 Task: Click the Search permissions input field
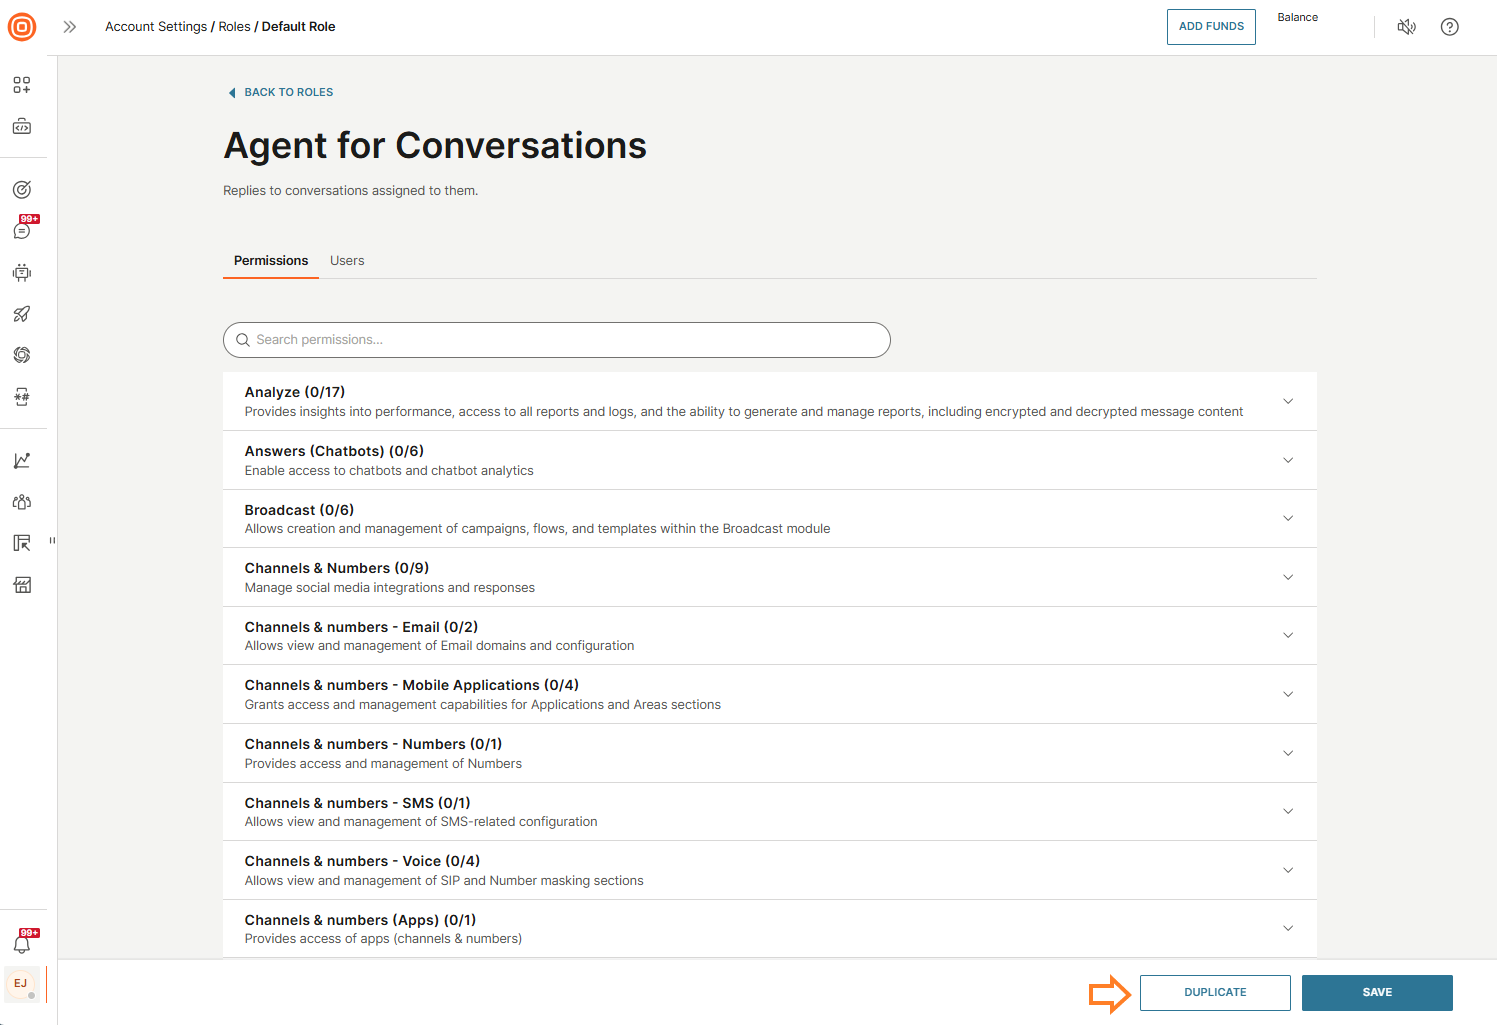557,340
